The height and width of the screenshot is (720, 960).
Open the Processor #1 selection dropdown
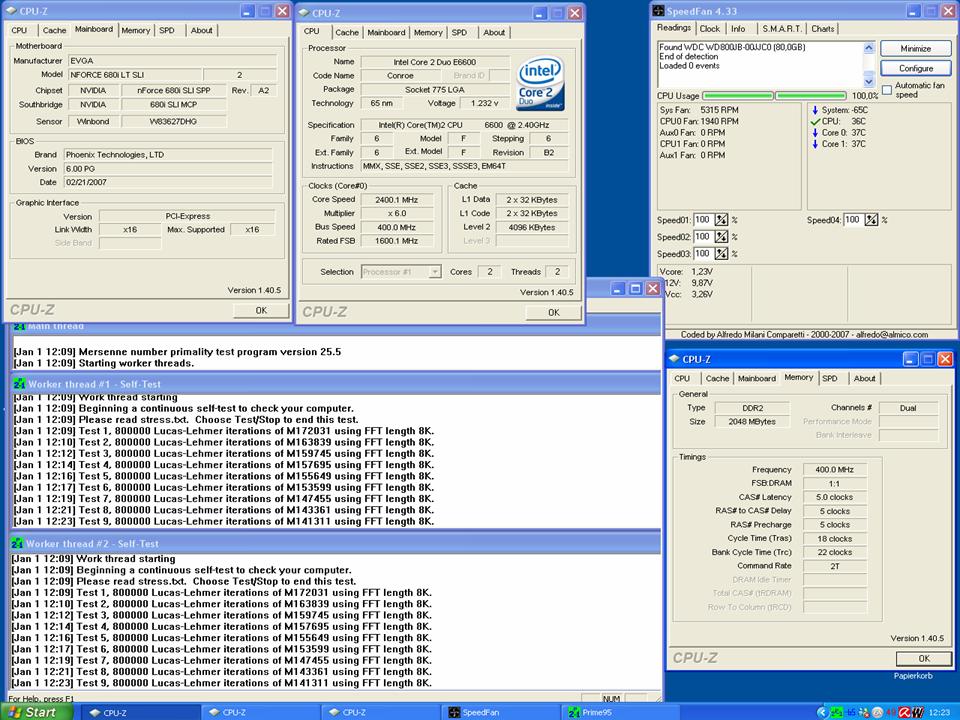(435, 272)
